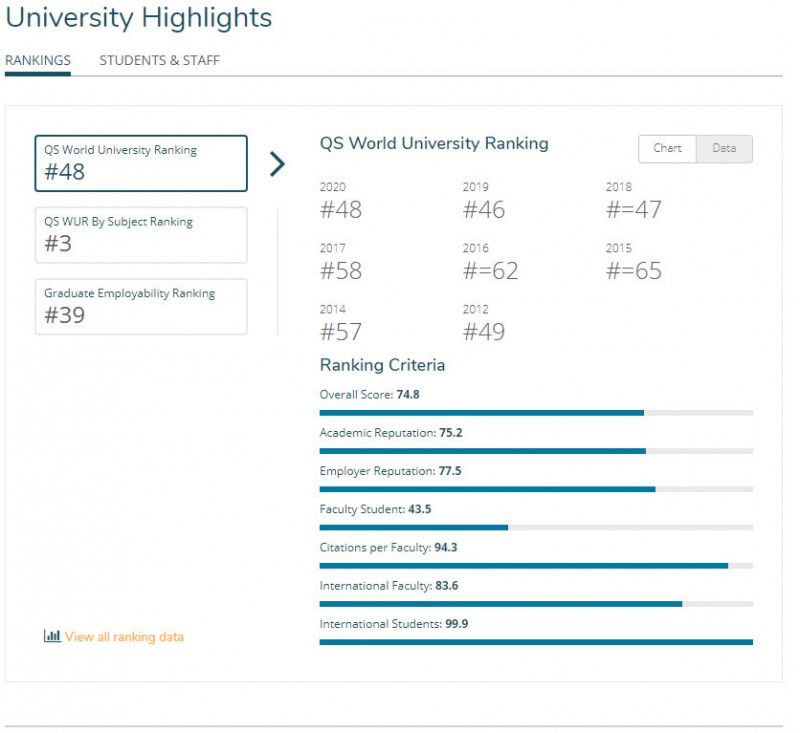
Task: Click the University Highlights title
Action: pyautogui.click(x=139, y=18)
